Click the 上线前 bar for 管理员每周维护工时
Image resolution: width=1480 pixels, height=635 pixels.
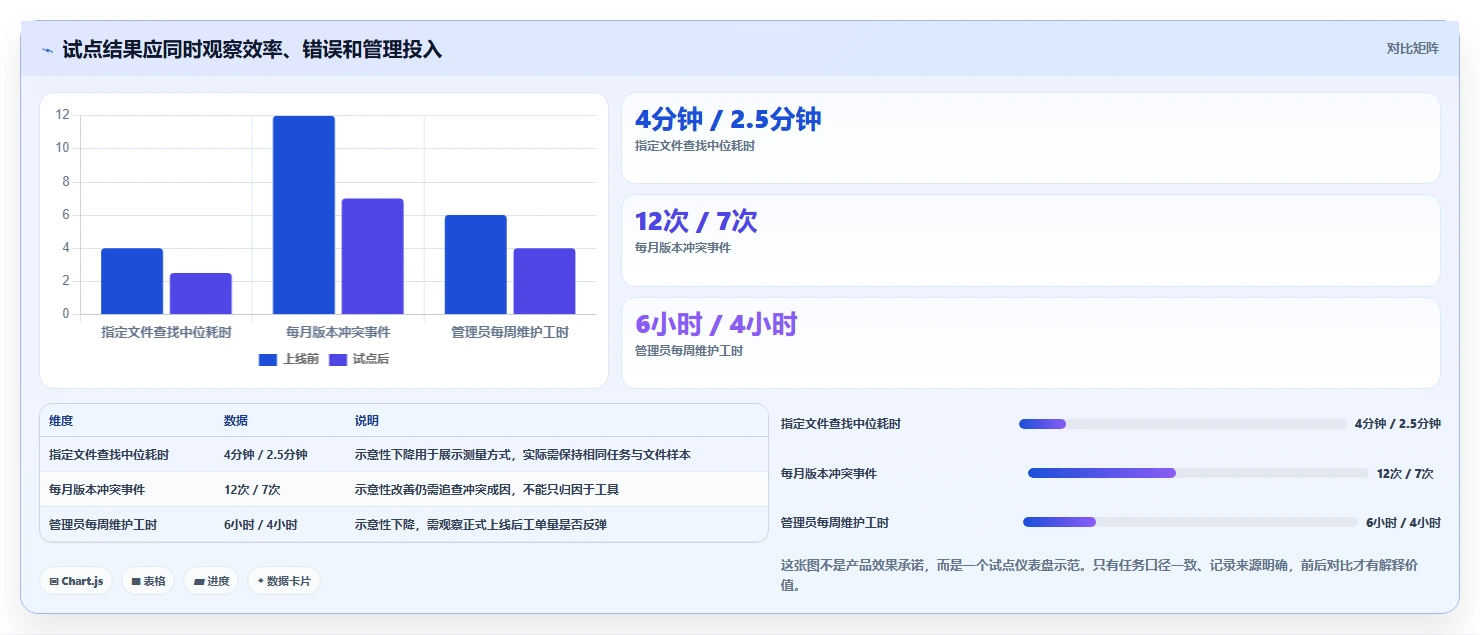coord(476,265)
